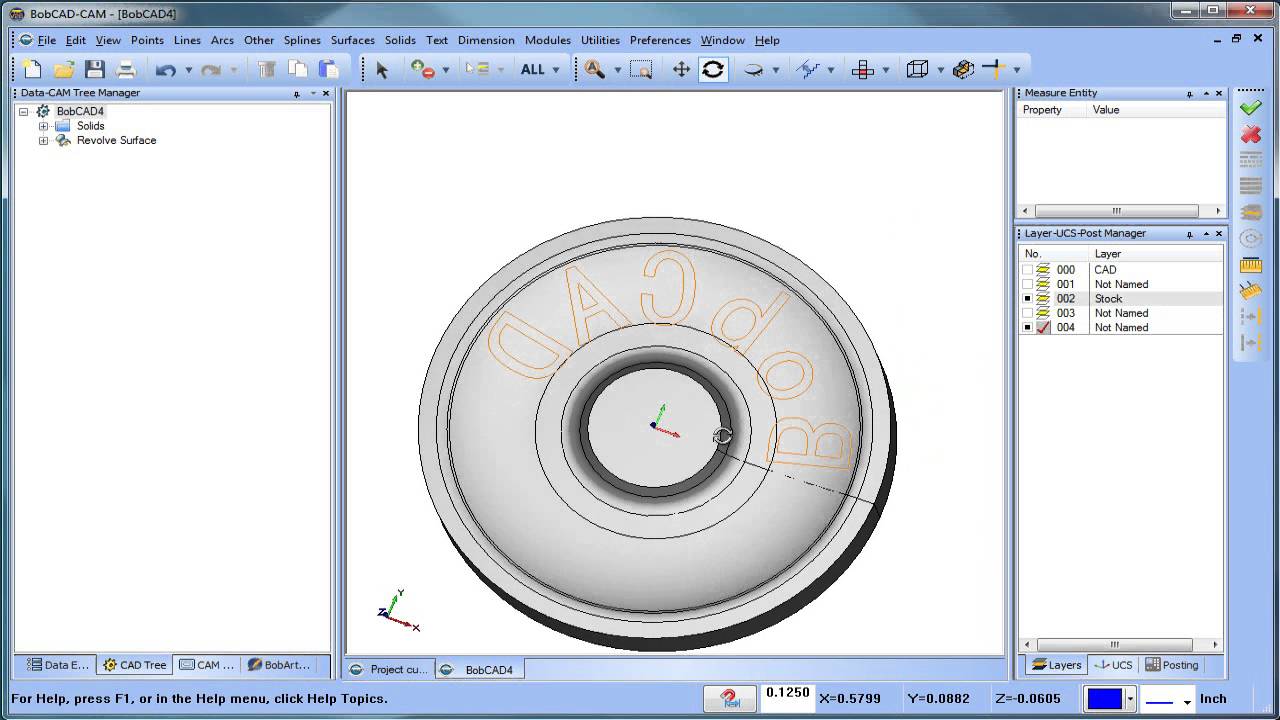1280x720 pixels.
Task: Close the Layer-UCS-Post Manager panel
Action: [1218, 234]
